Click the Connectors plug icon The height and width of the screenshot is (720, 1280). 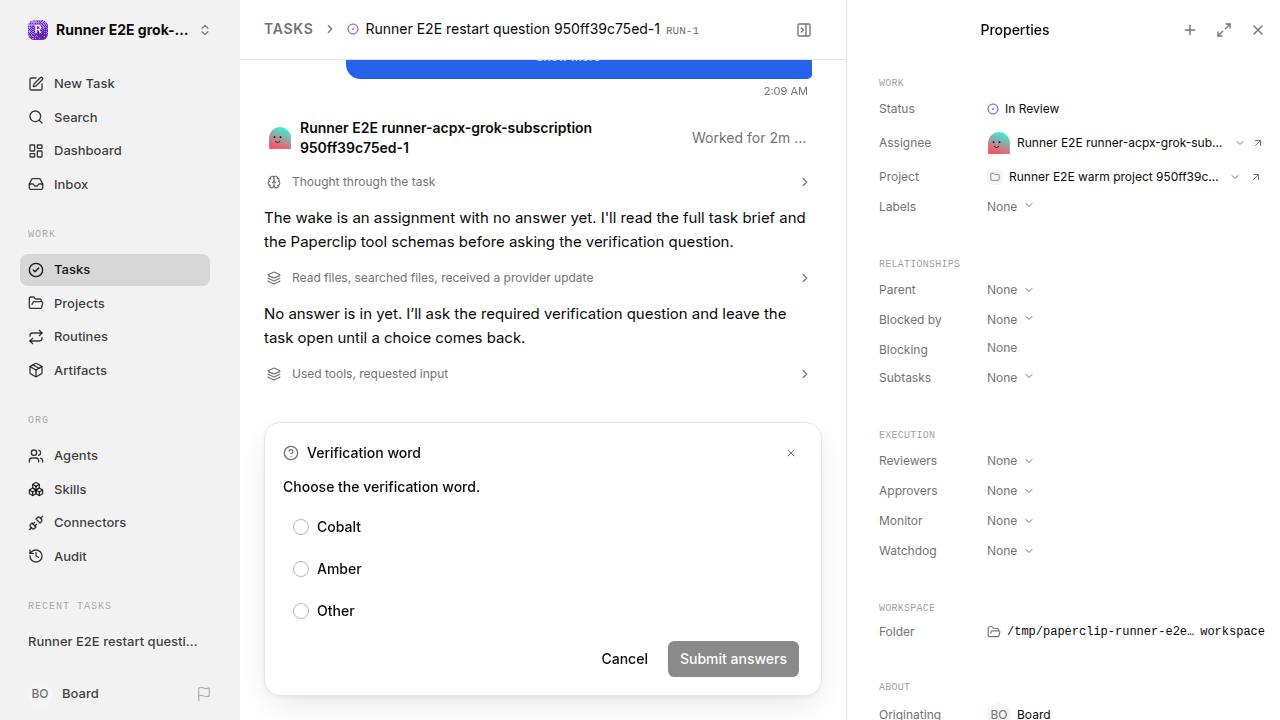pos(36,523)
